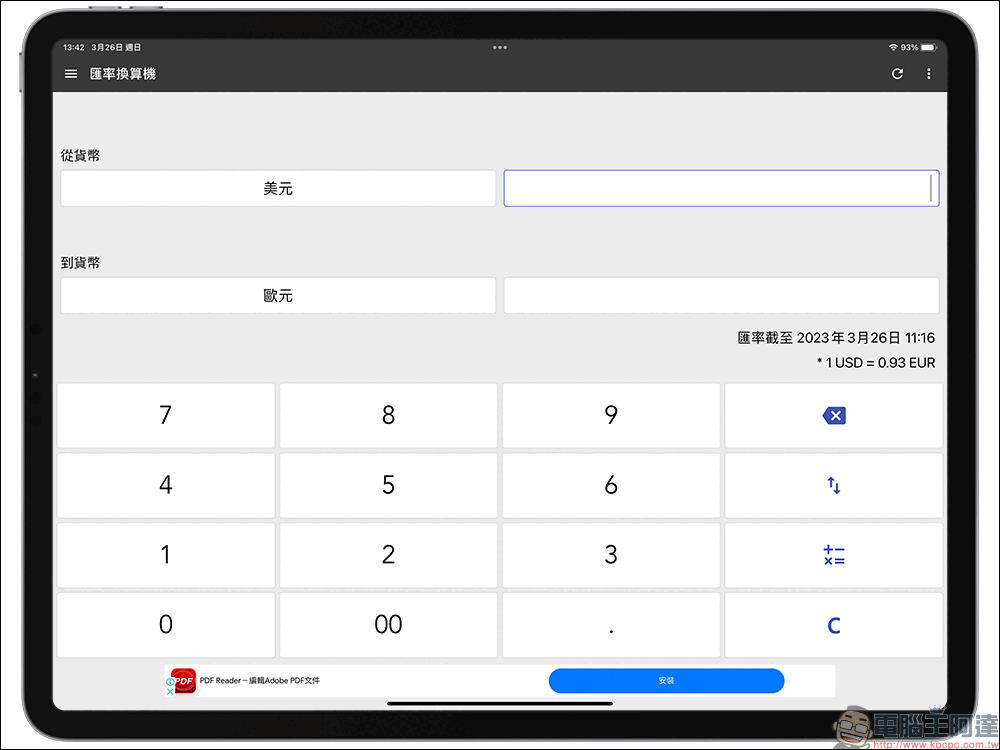Tap number key 1

point(166,555)
